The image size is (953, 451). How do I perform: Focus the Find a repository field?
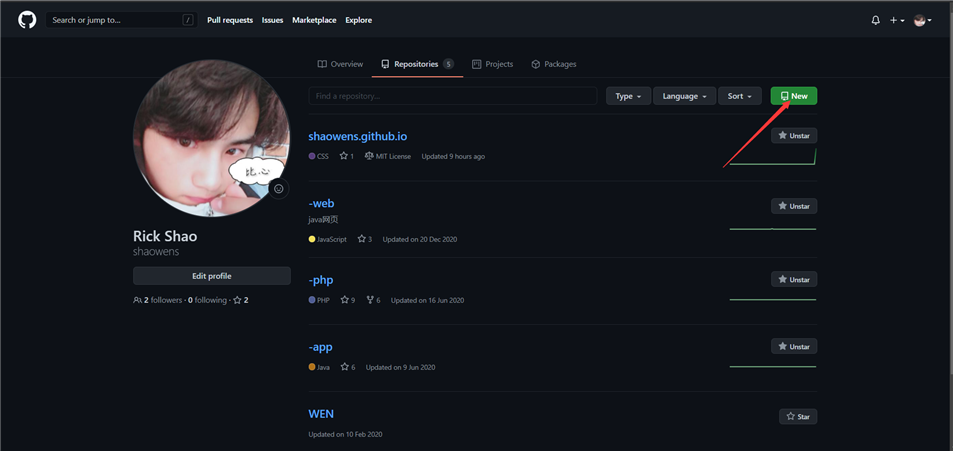(x=453, y=96)
